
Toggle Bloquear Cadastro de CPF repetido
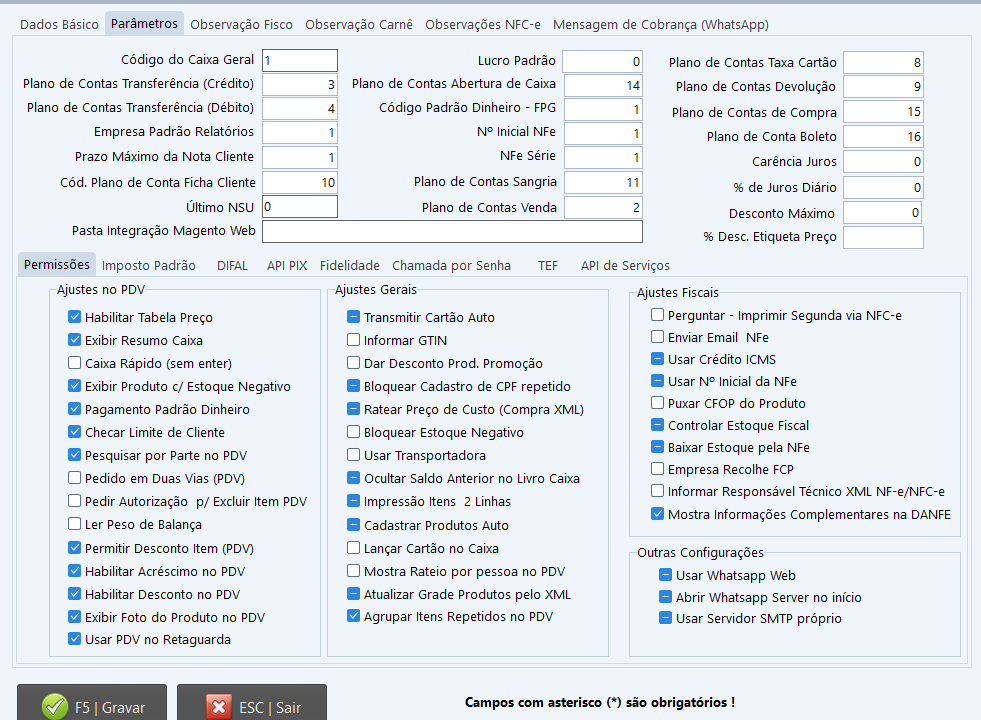point(353,386)
